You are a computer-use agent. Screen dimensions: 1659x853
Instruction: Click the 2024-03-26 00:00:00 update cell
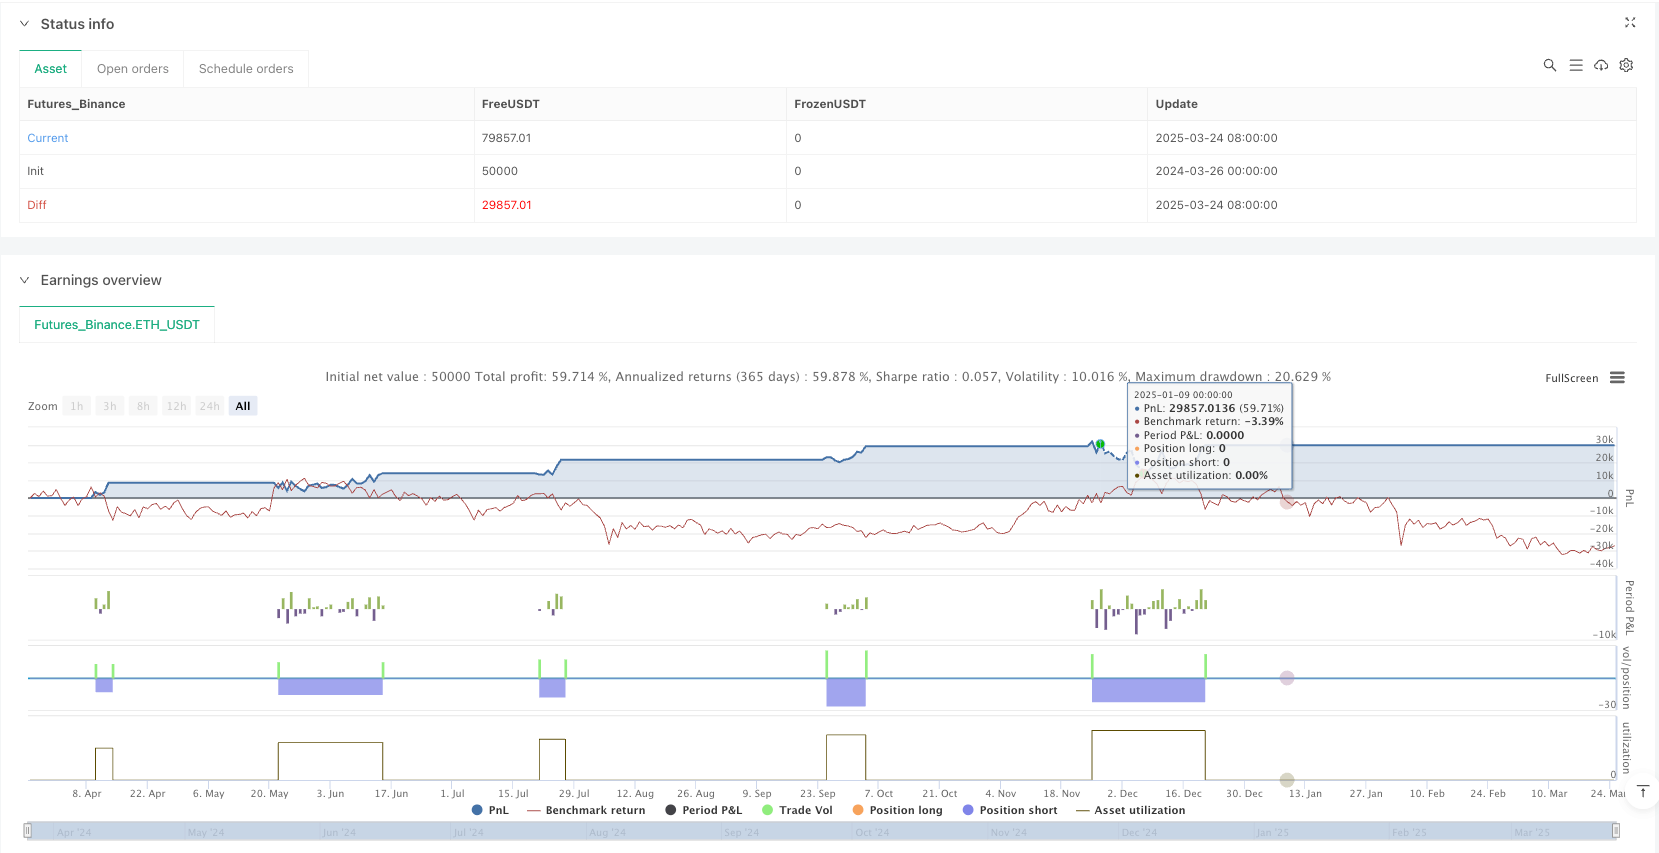click(x=1391, y=171)
